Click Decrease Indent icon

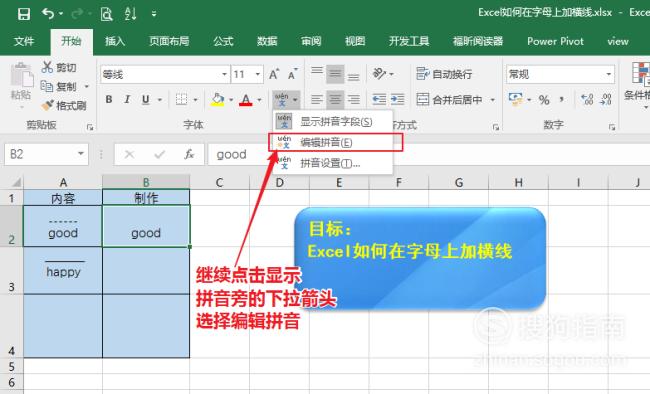click(379, 100)
